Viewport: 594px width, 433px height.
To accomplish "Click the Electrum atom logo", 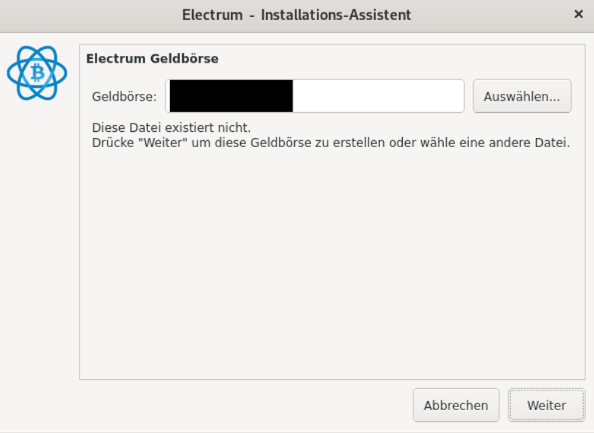I will coord(37,73).
